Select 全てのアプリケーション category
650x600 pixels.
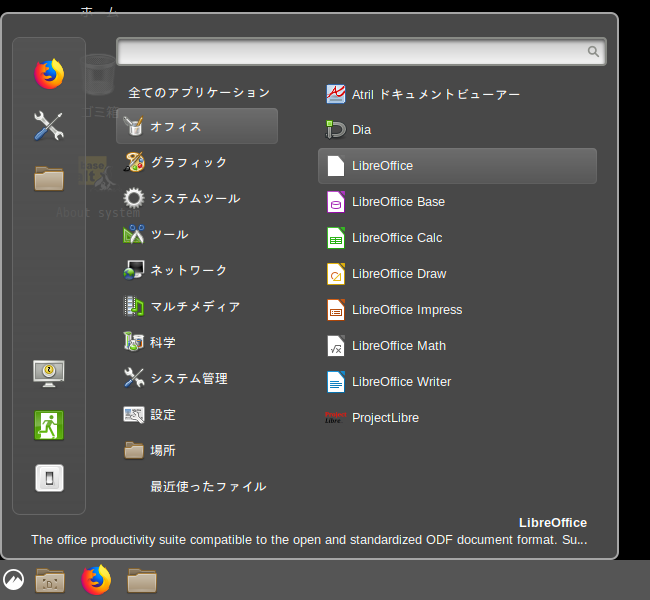tap(199, 92)
